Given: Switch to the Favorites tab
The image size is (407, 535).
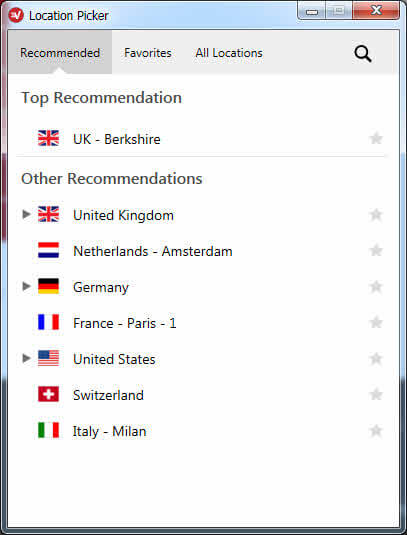Looking at the screenshot, I should pyautogui.click(x=148, y=53).
